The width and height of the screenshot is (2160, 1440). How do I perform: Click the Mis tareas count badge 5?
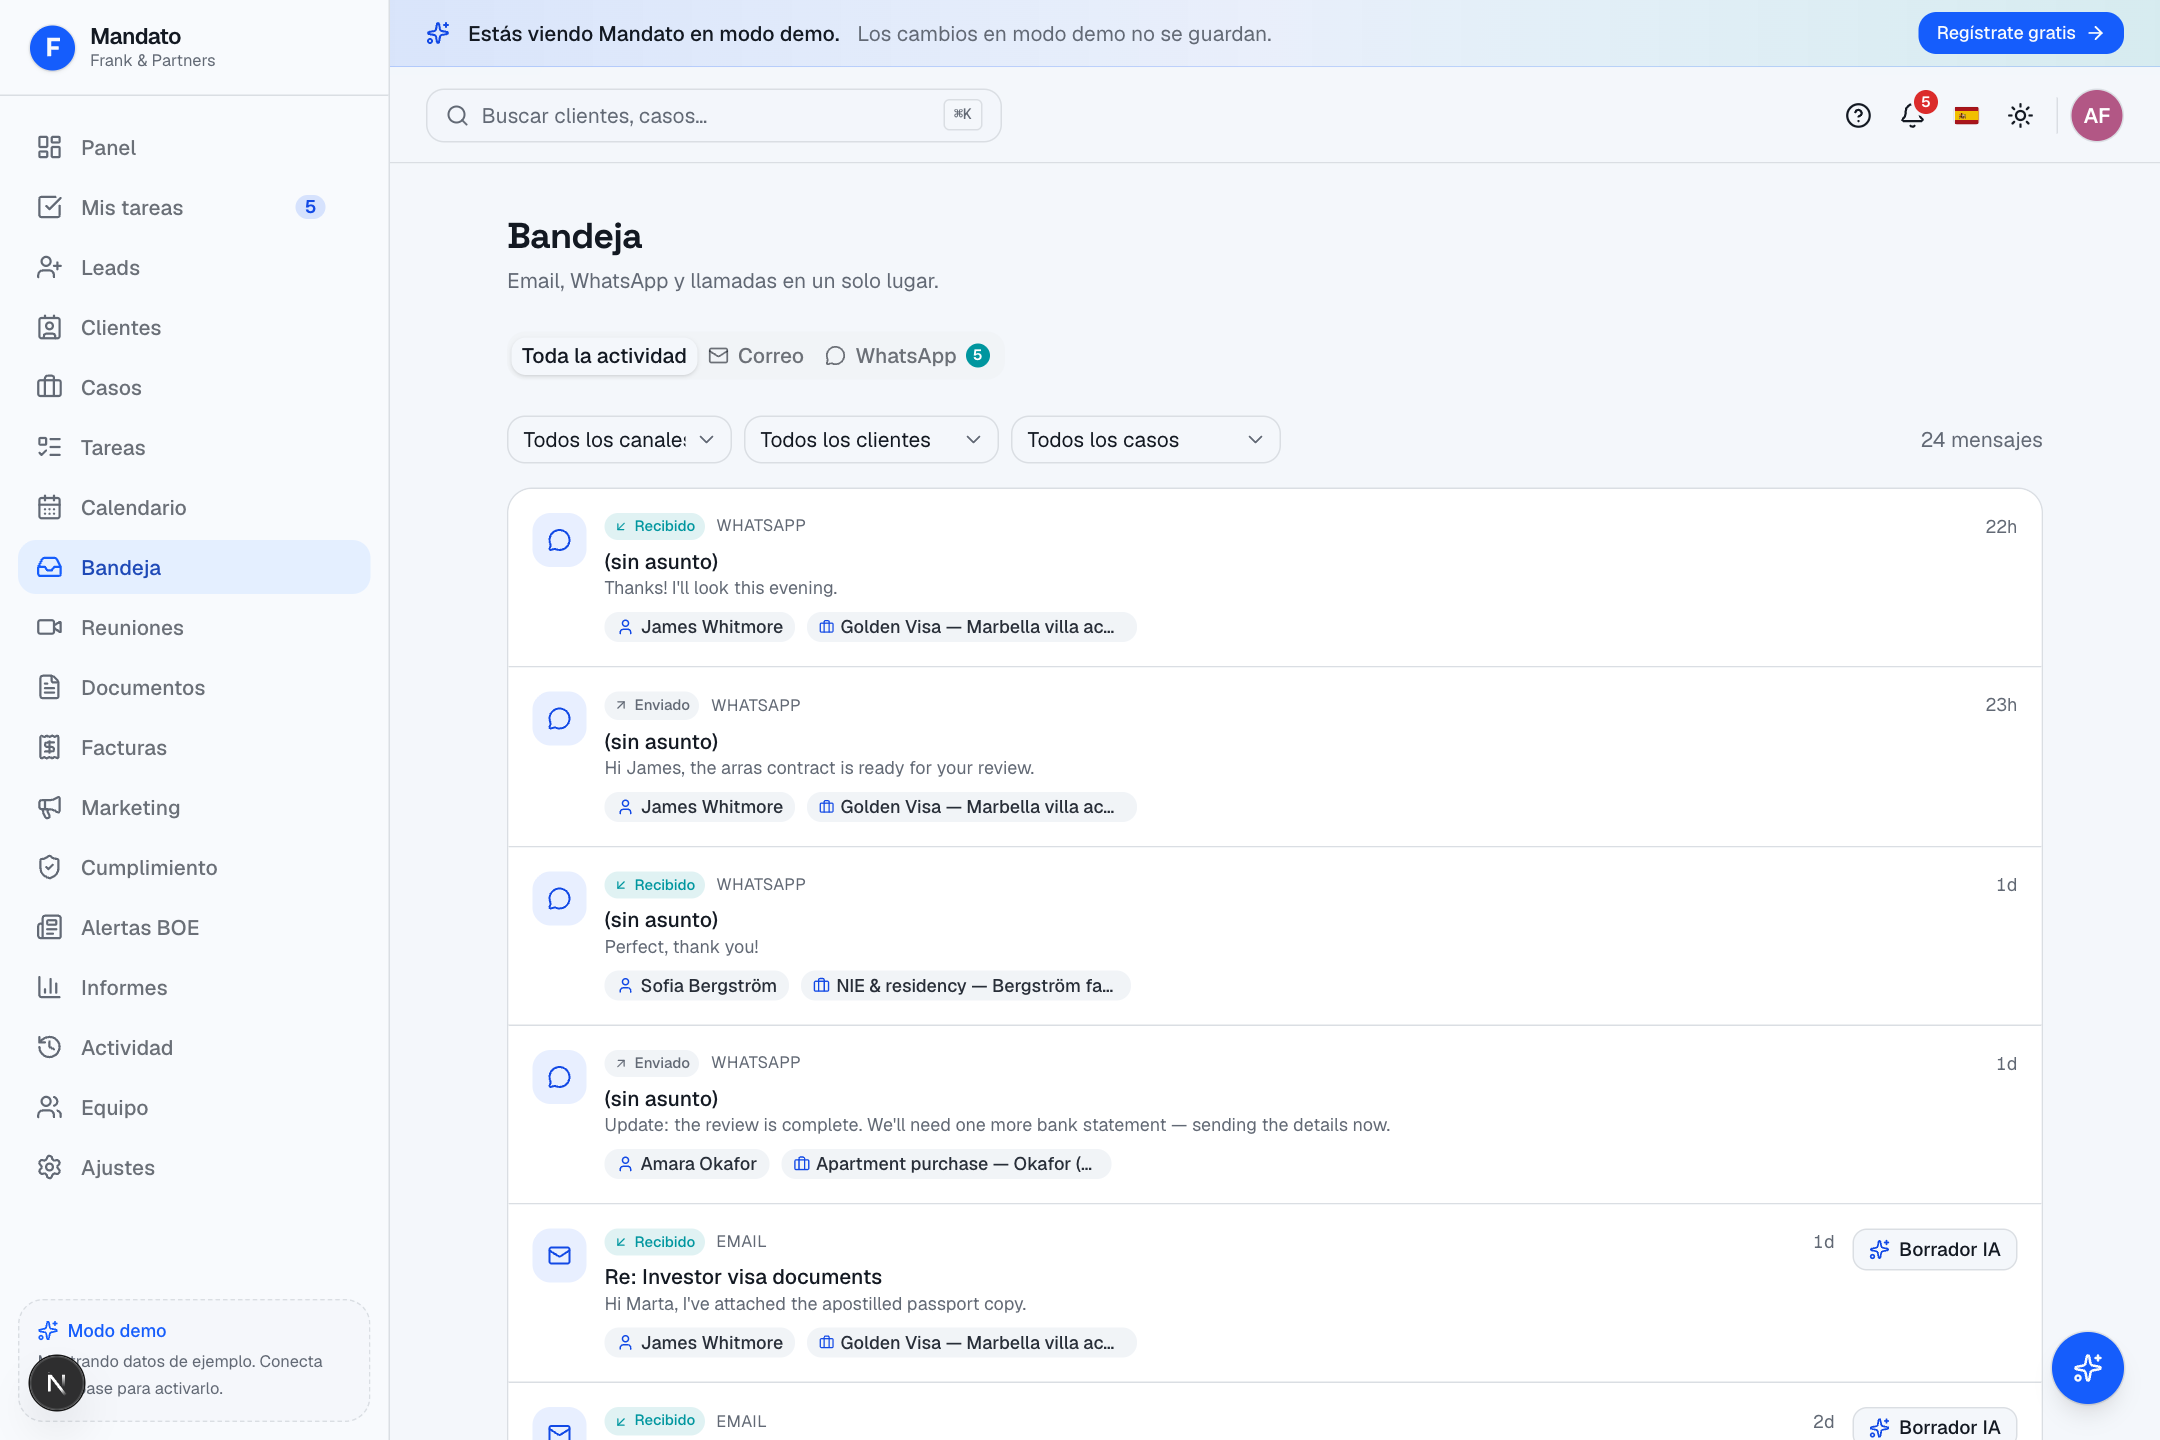click(x=310, y=207)
